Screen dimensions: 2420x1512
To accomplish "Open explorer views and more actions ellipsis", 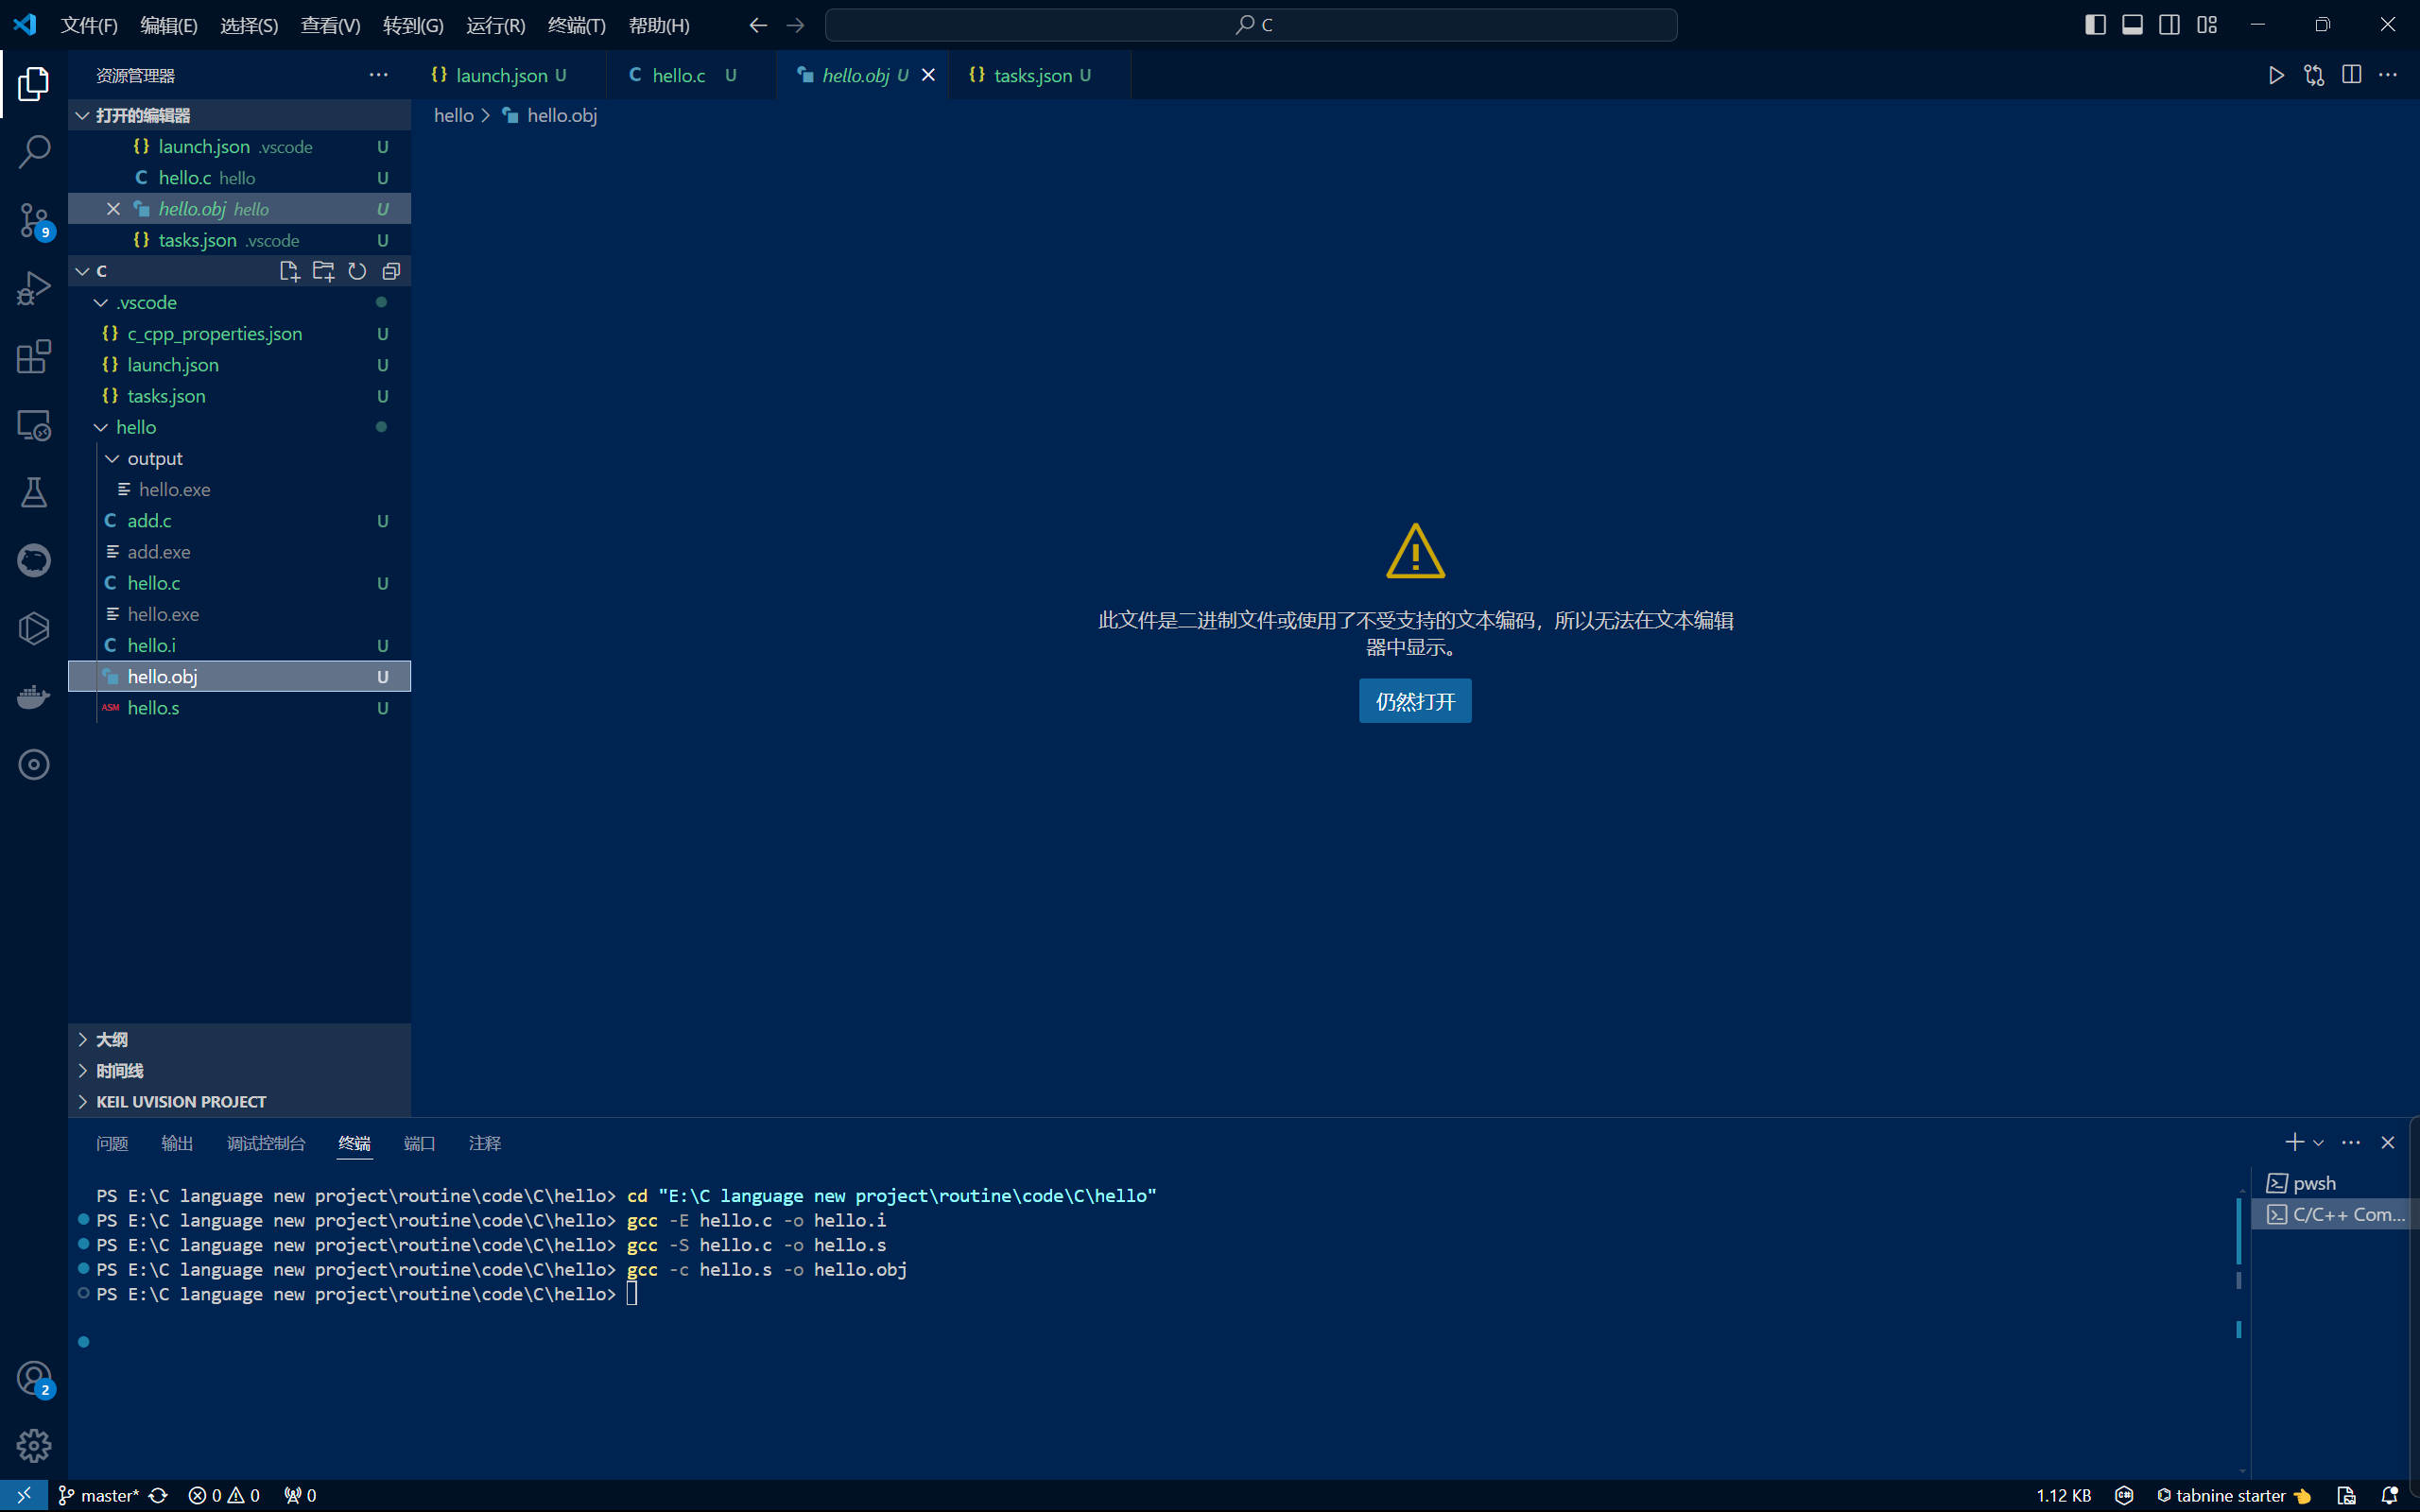I will pyautogui.click(x=378, y=75).
